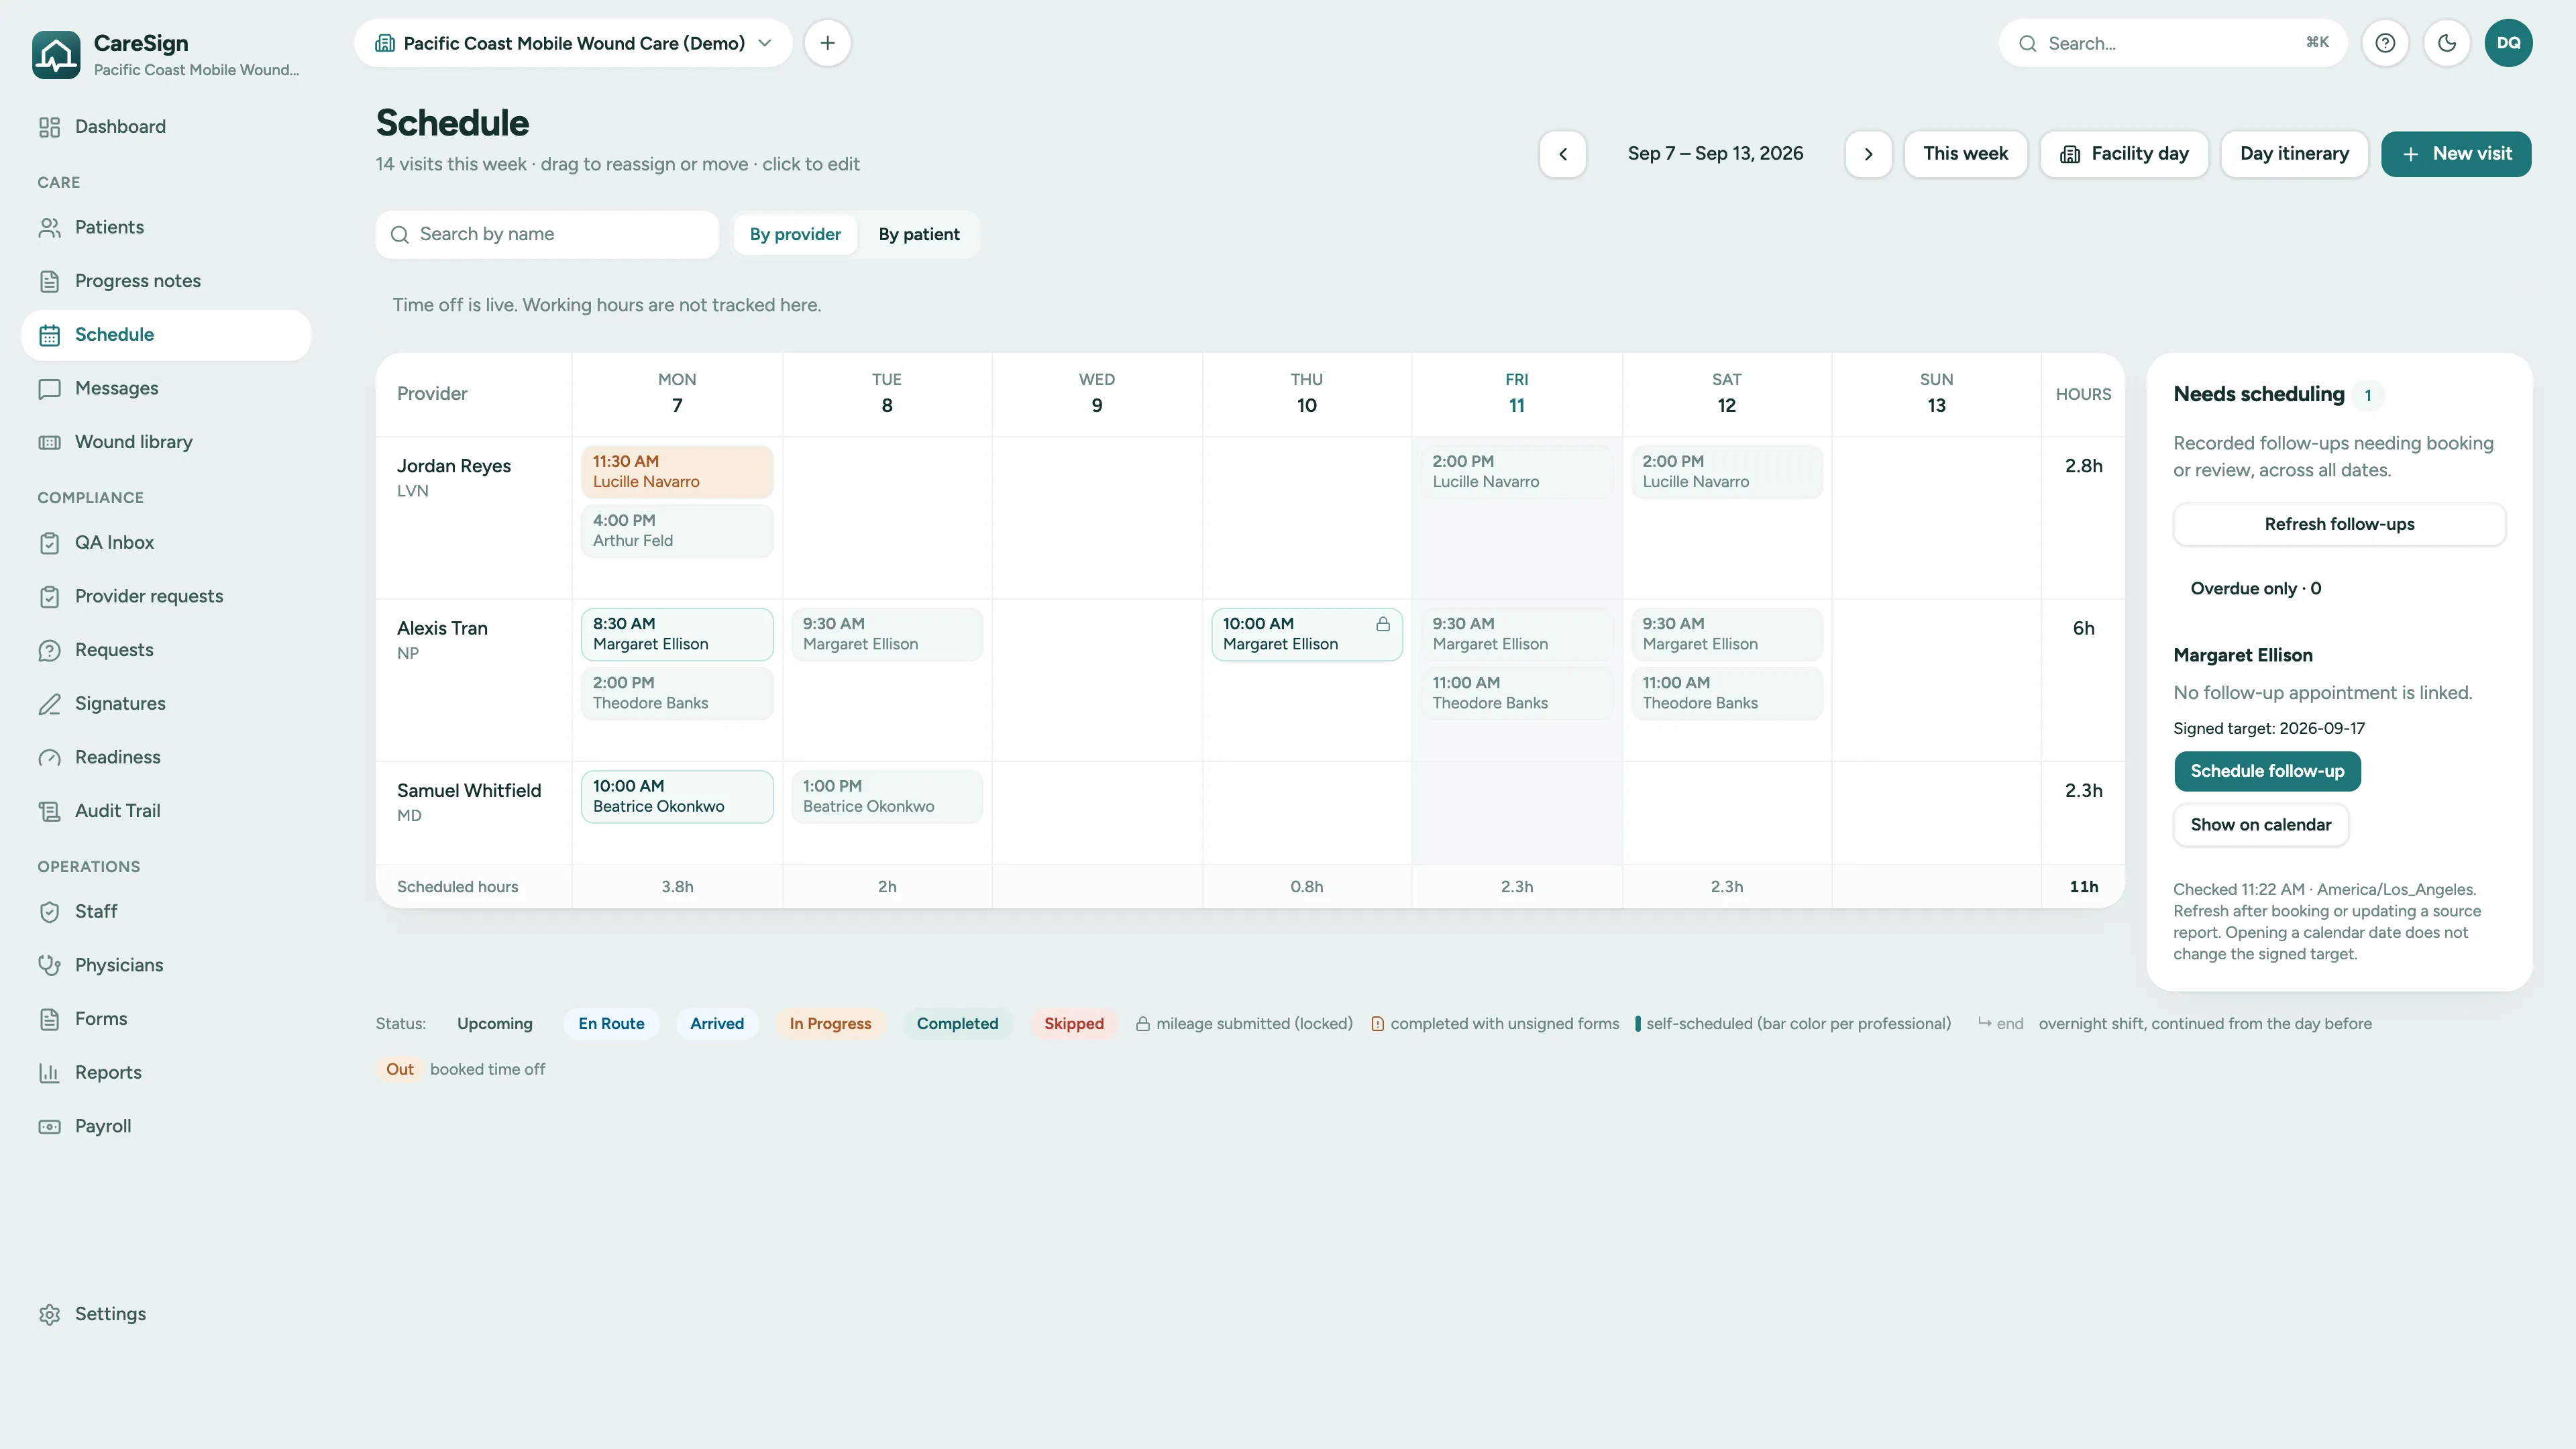Click Schedule follow-up for Margaret Ellison

pyautogui.click(x=2267, y=771)
